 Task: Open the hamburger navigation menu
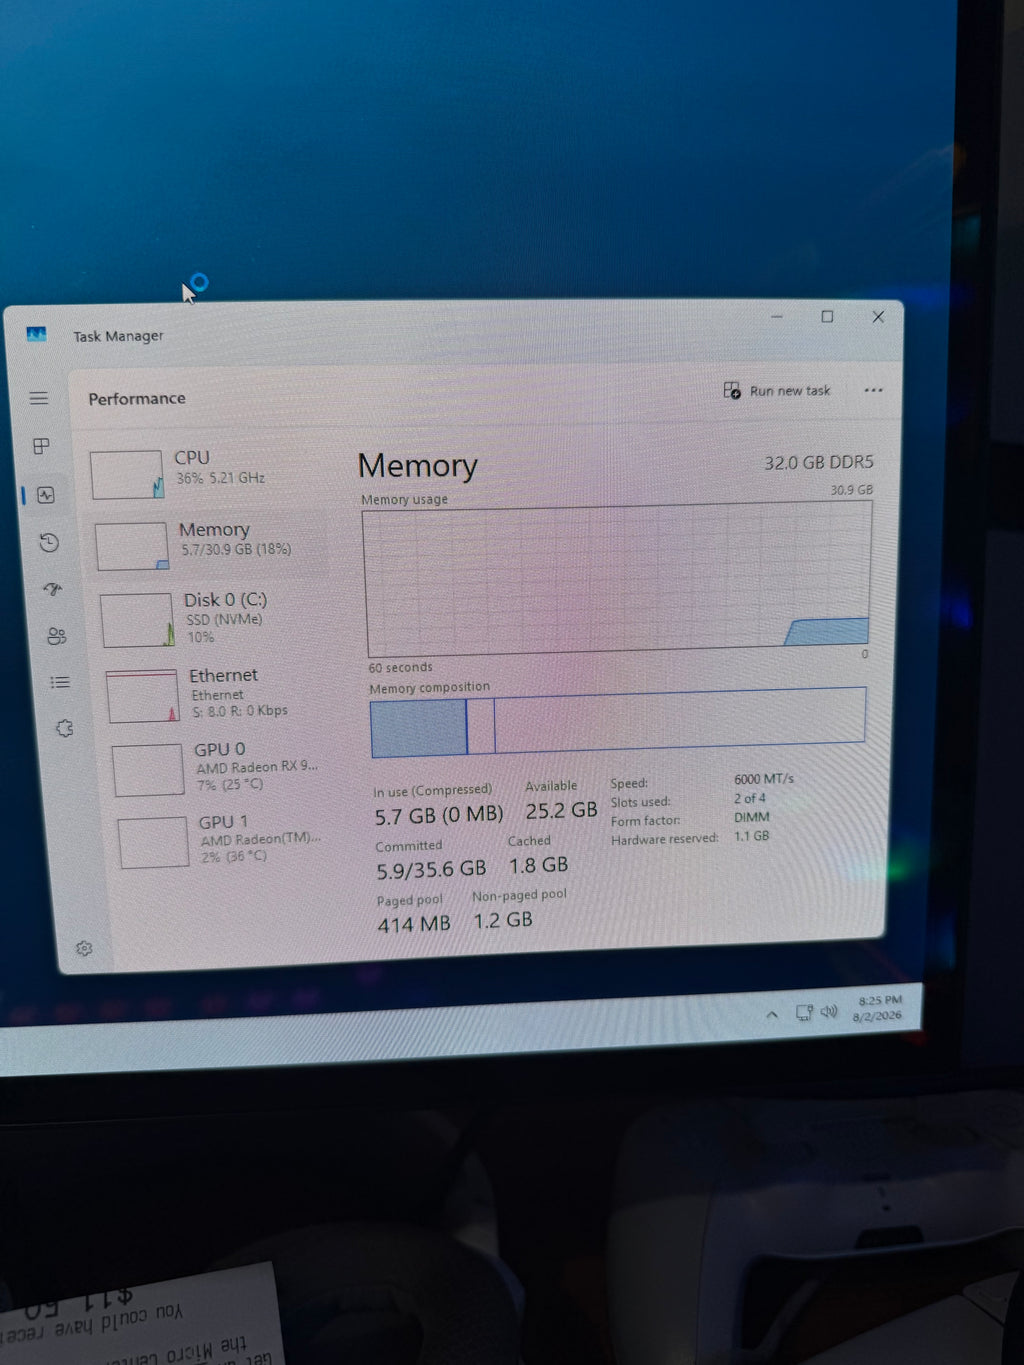pyautogui.click(x=39, y=398)
